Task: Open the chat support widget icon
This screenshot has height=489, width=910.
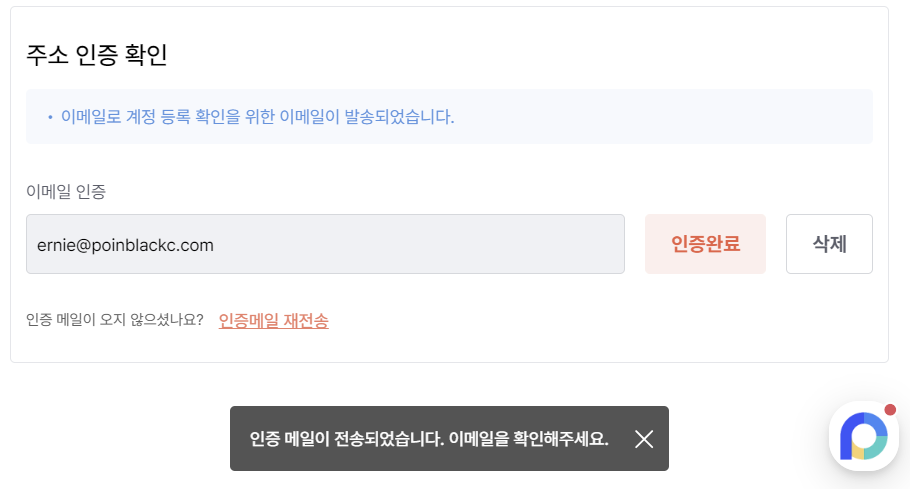Action: coord(864,436)
